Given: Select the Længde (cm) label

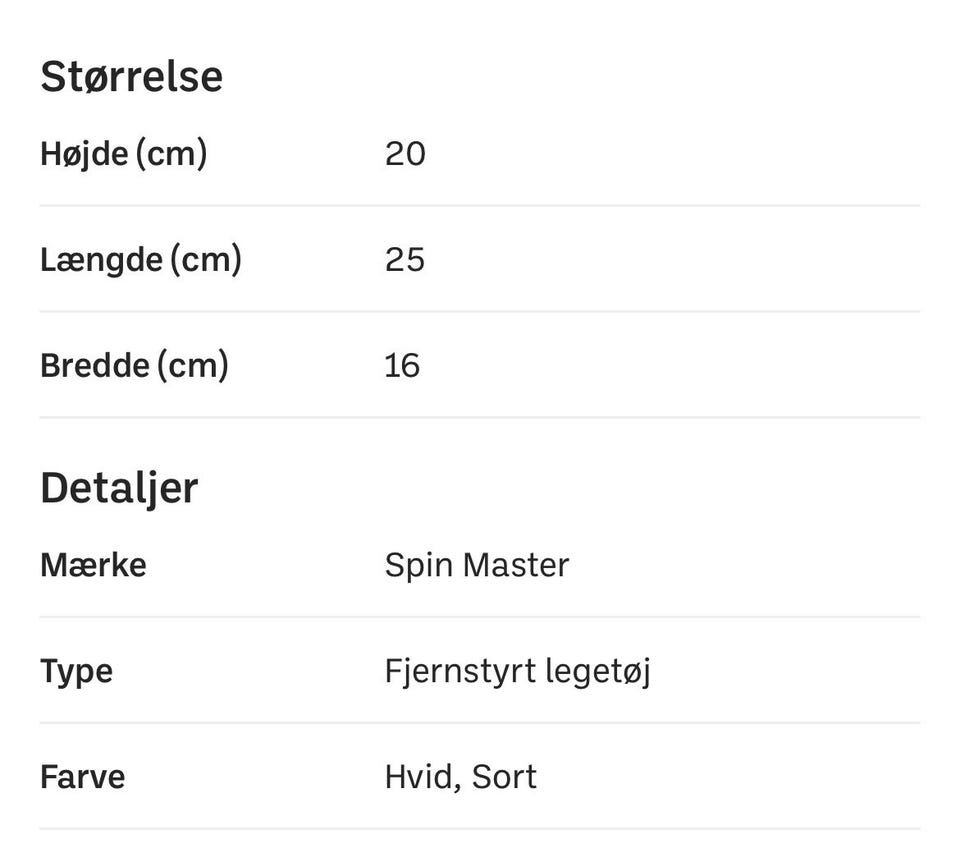Looking at the screenshot, I should 140,260.
